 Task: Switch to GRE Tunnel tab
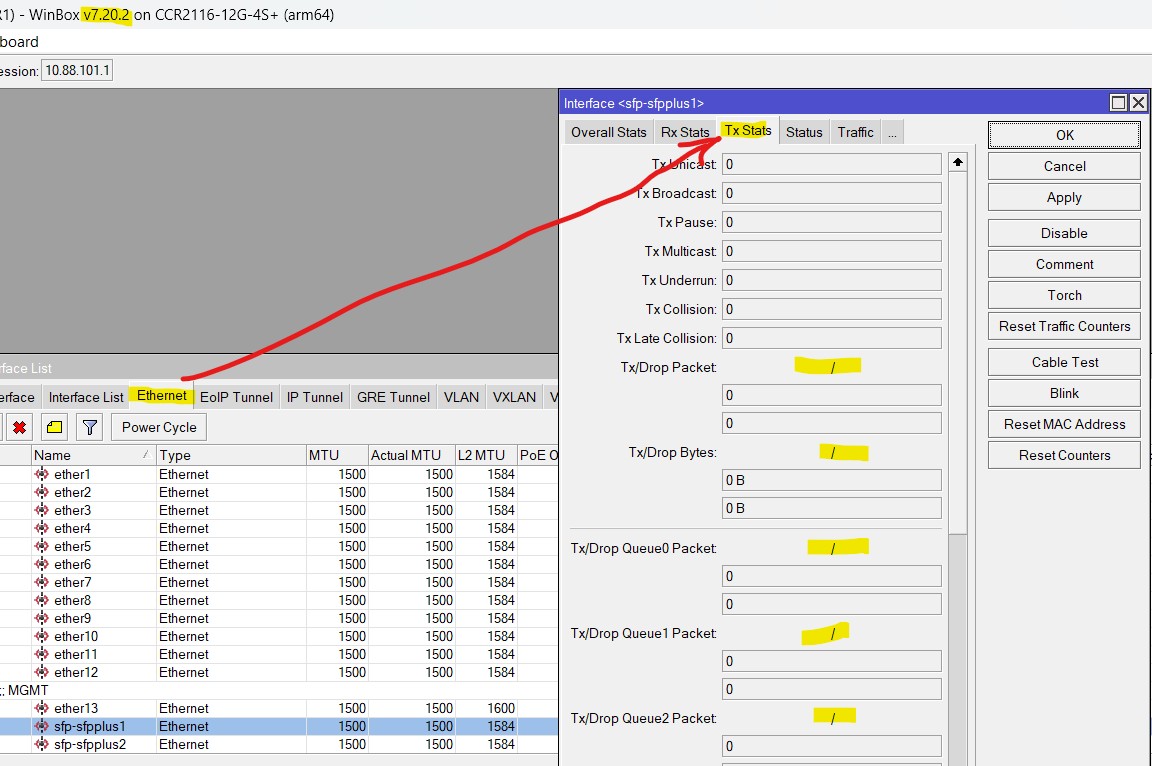pos(393,397)
